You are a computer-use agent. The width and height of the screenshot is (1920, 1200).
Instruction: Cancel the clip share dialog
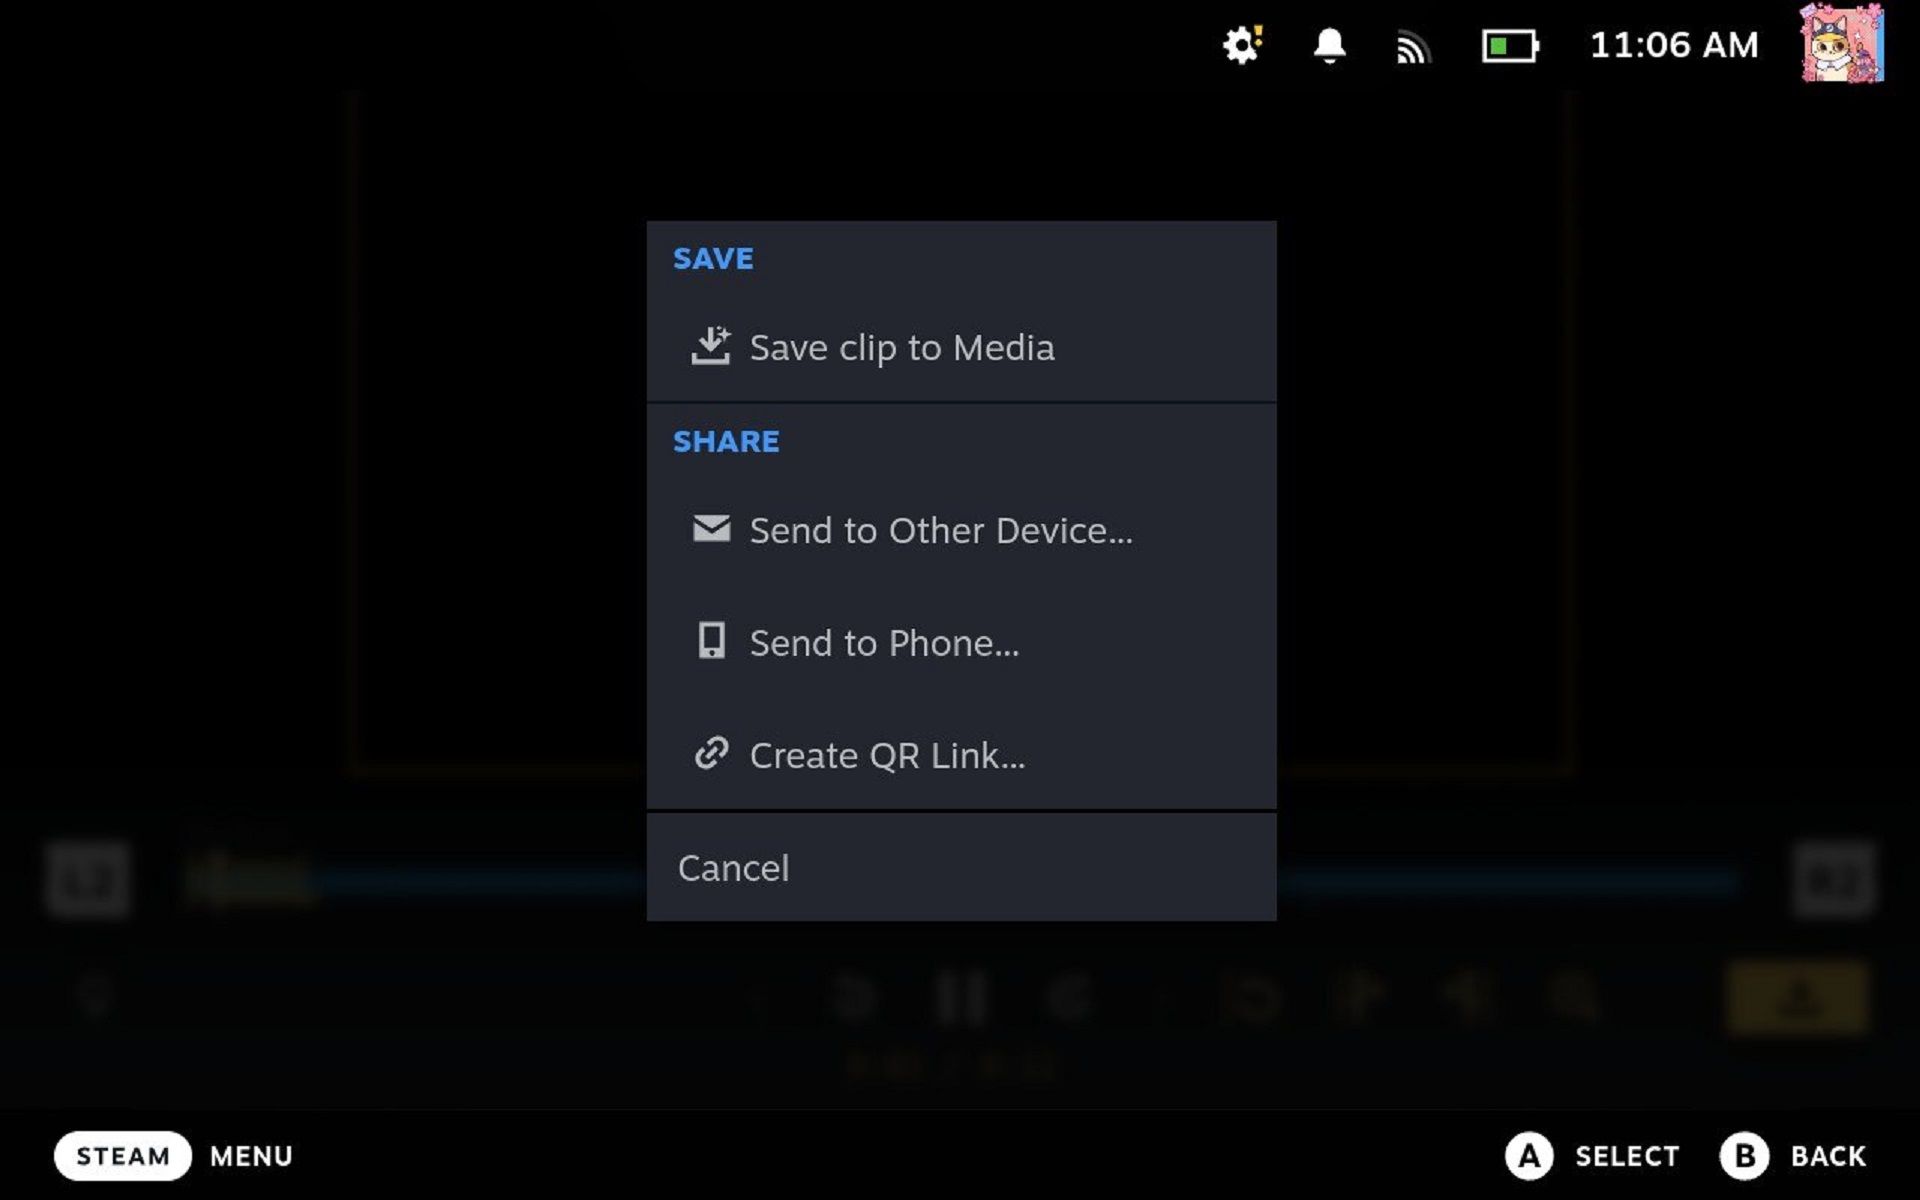tap(733, 868)
